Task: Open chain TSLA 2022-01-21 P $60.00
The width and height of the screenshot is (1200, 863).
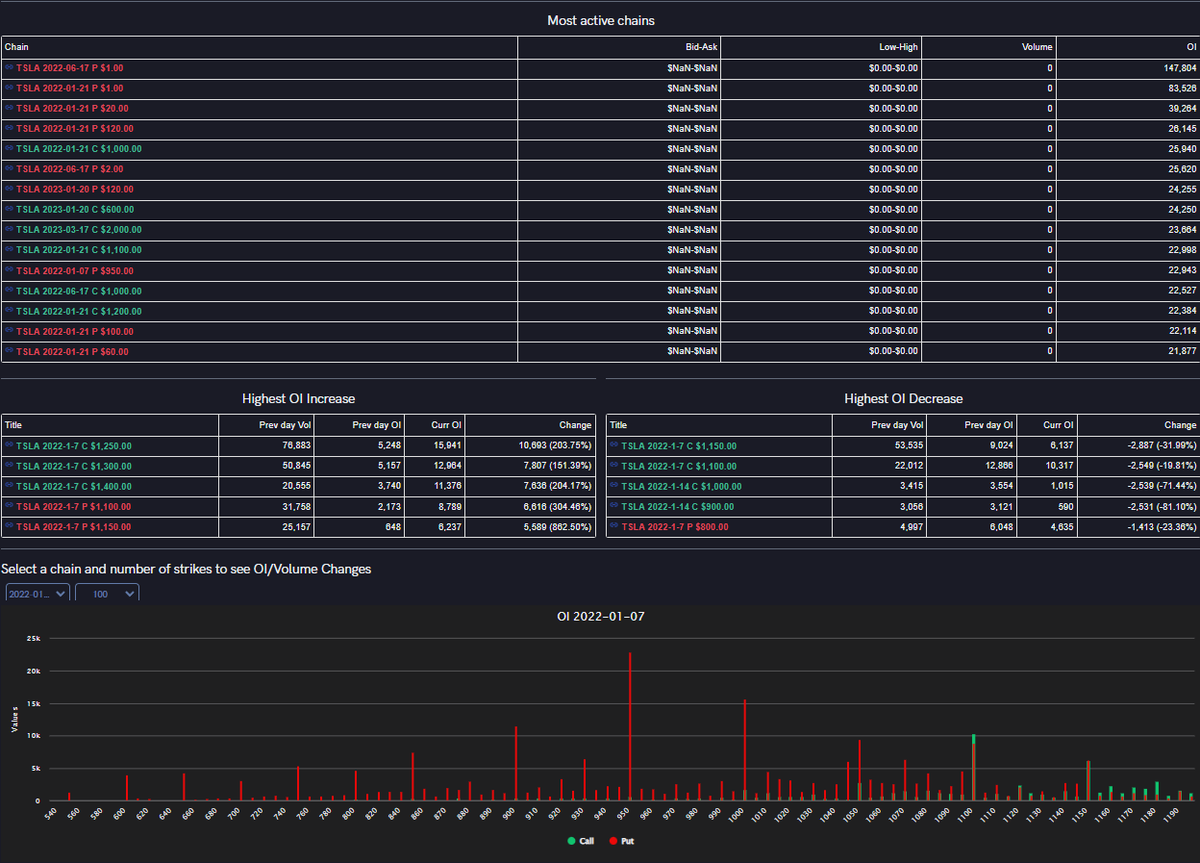Action: [x=72, y=352]
